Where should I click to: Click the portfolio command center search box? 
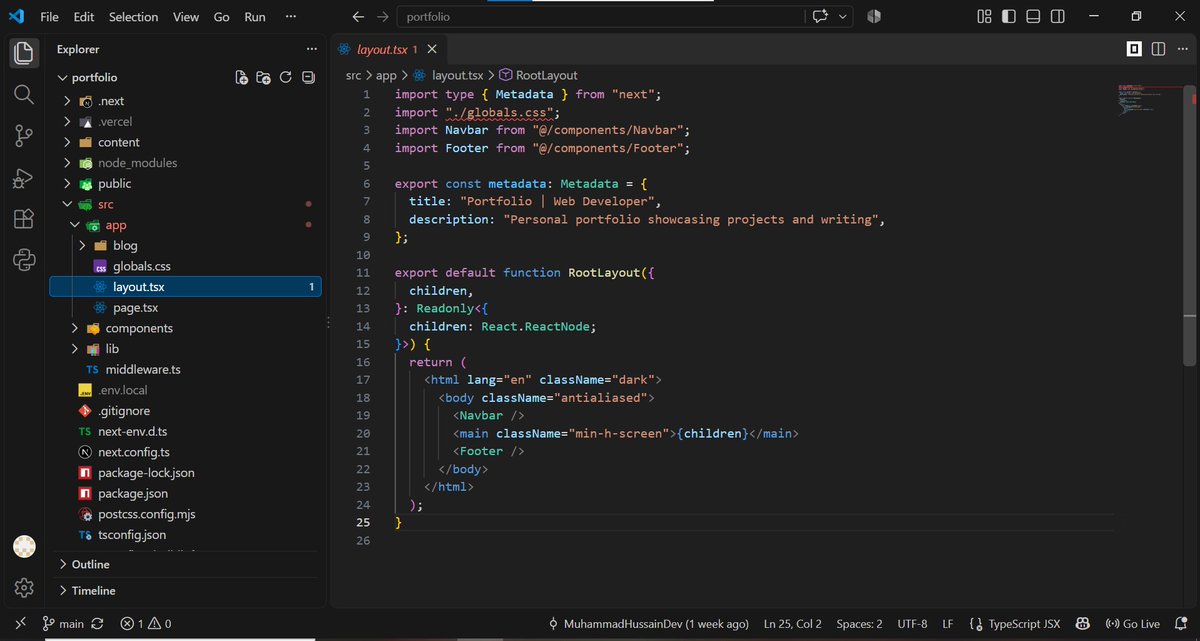coord(601,16)
